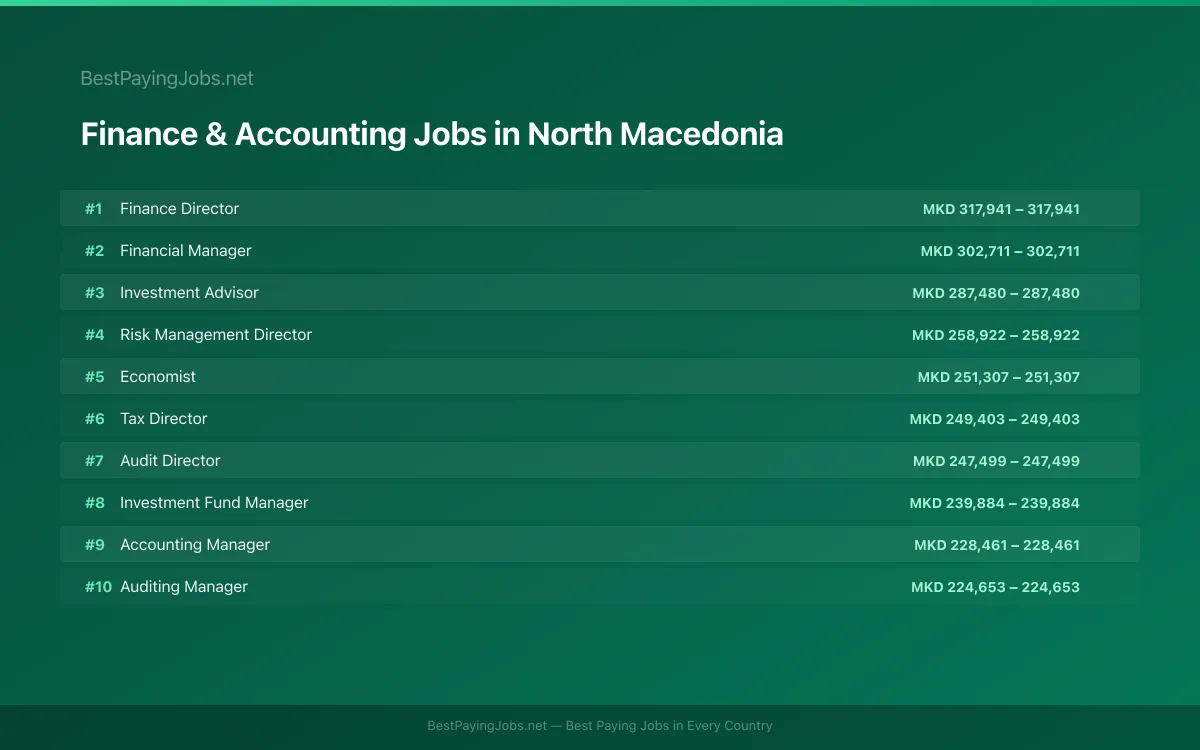Image resolution: width=1200 pixels, height=750 pixels.
Task: Click the #2 rank number
Action: 94,251
